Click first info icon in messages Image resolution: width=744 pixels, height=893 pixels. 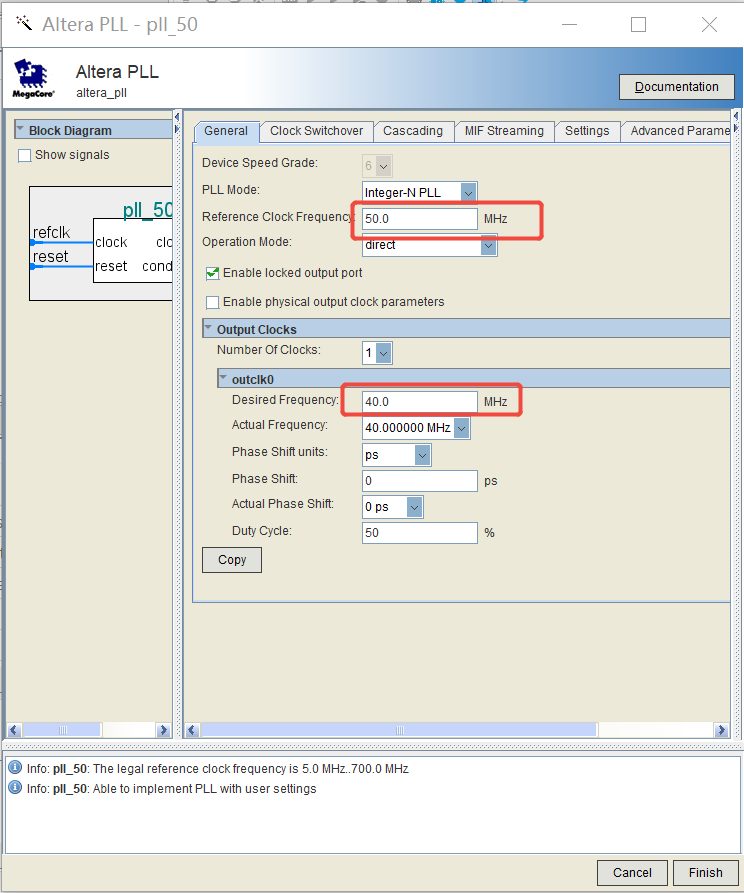pos(15,769)
